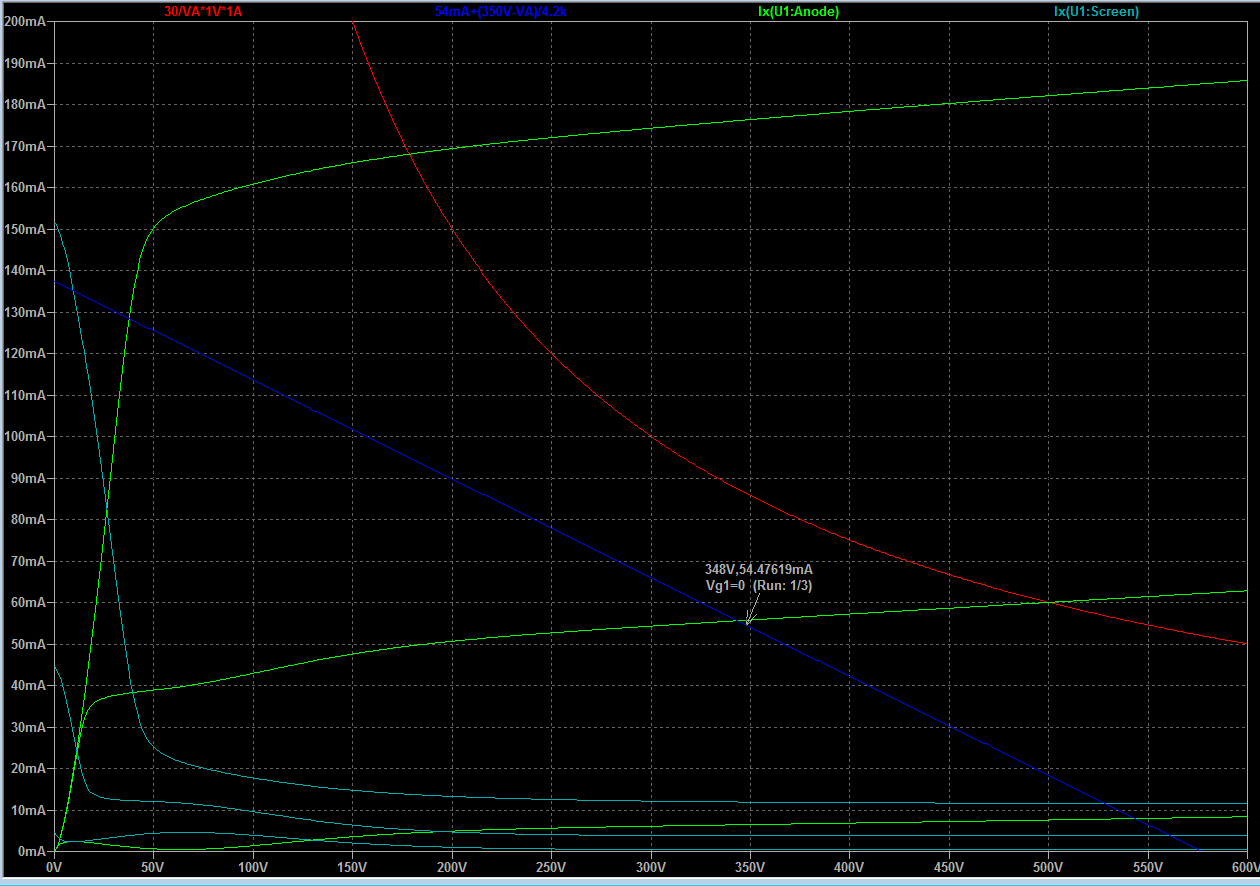Click the 100mA tick on the vertical axis

tap(25, 437)
